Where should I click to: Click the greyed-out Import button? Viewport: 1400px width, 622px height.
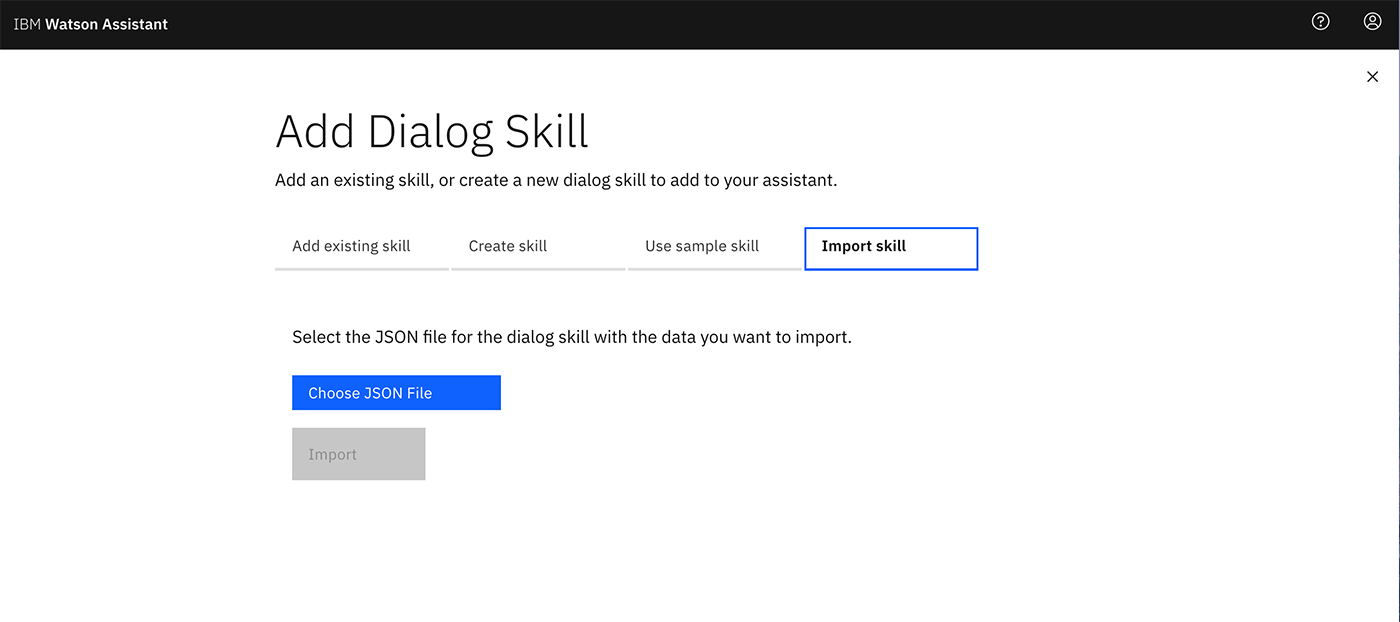tap(359, 454)
